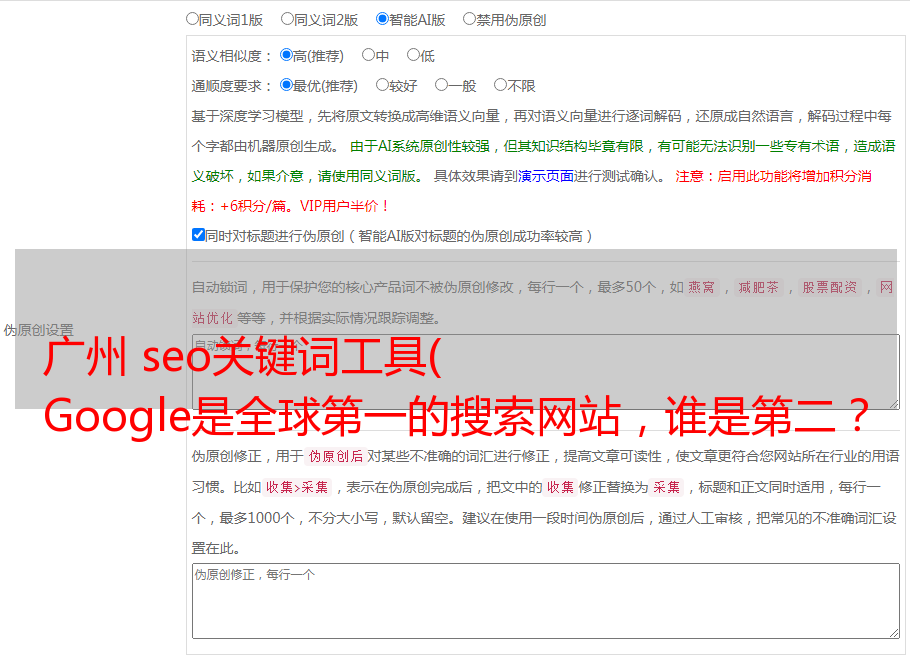
Task: Set 语义相似度 to 中
Action: tap(368, 55)
